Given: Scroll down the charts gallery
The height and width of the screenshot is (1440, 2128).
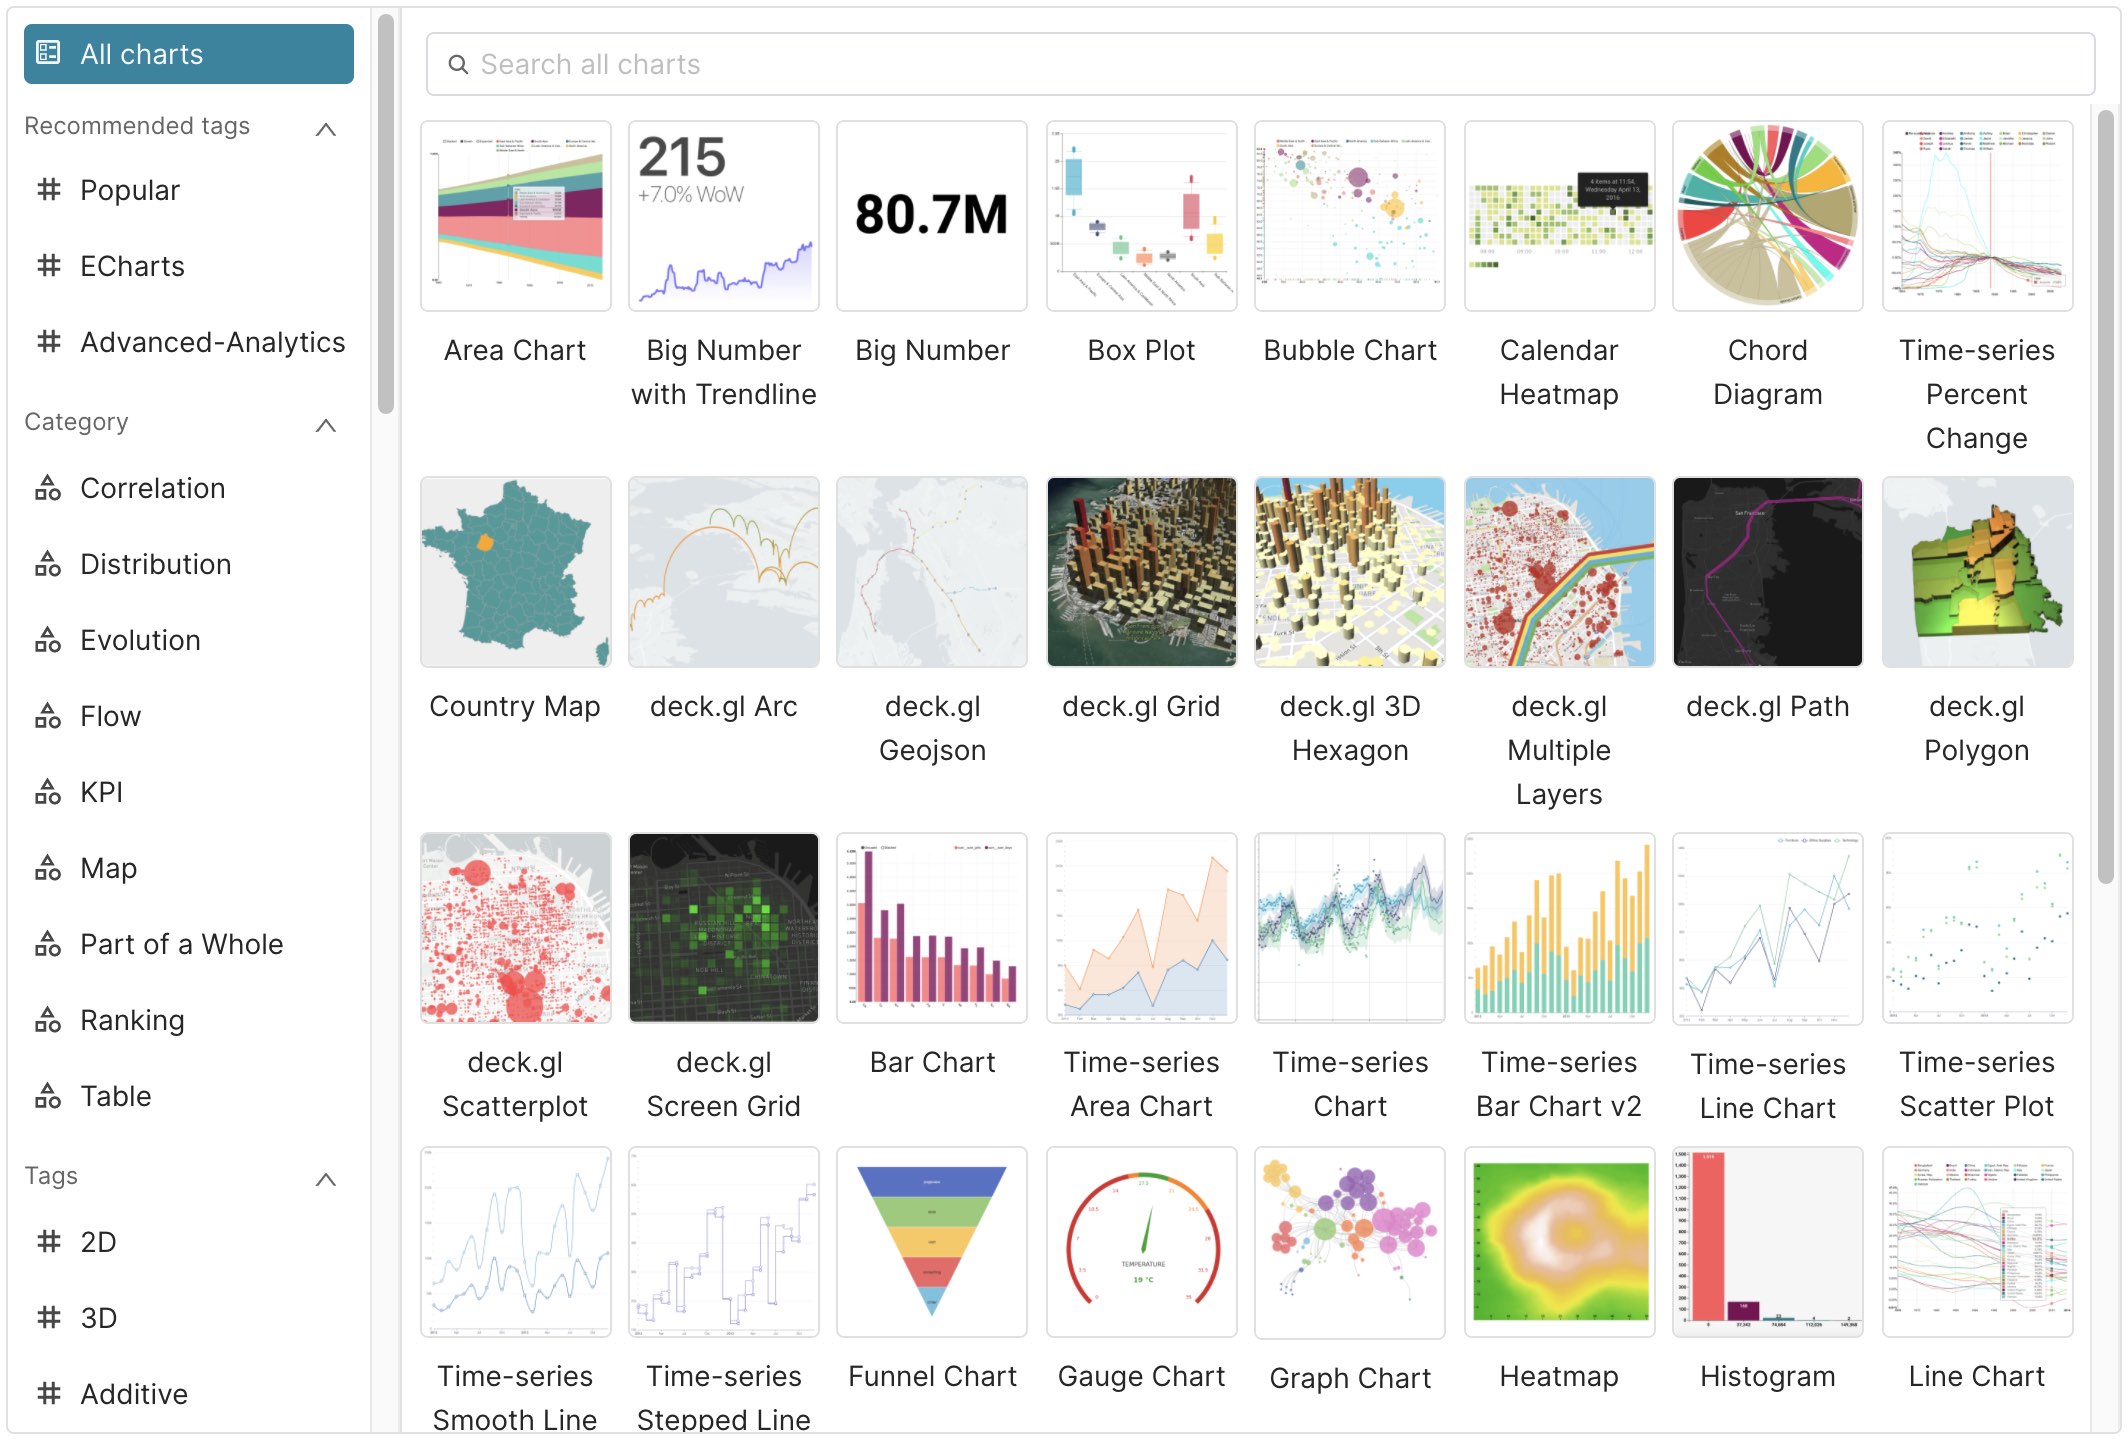Looking at the screenshot, I should [2112, 1205].
